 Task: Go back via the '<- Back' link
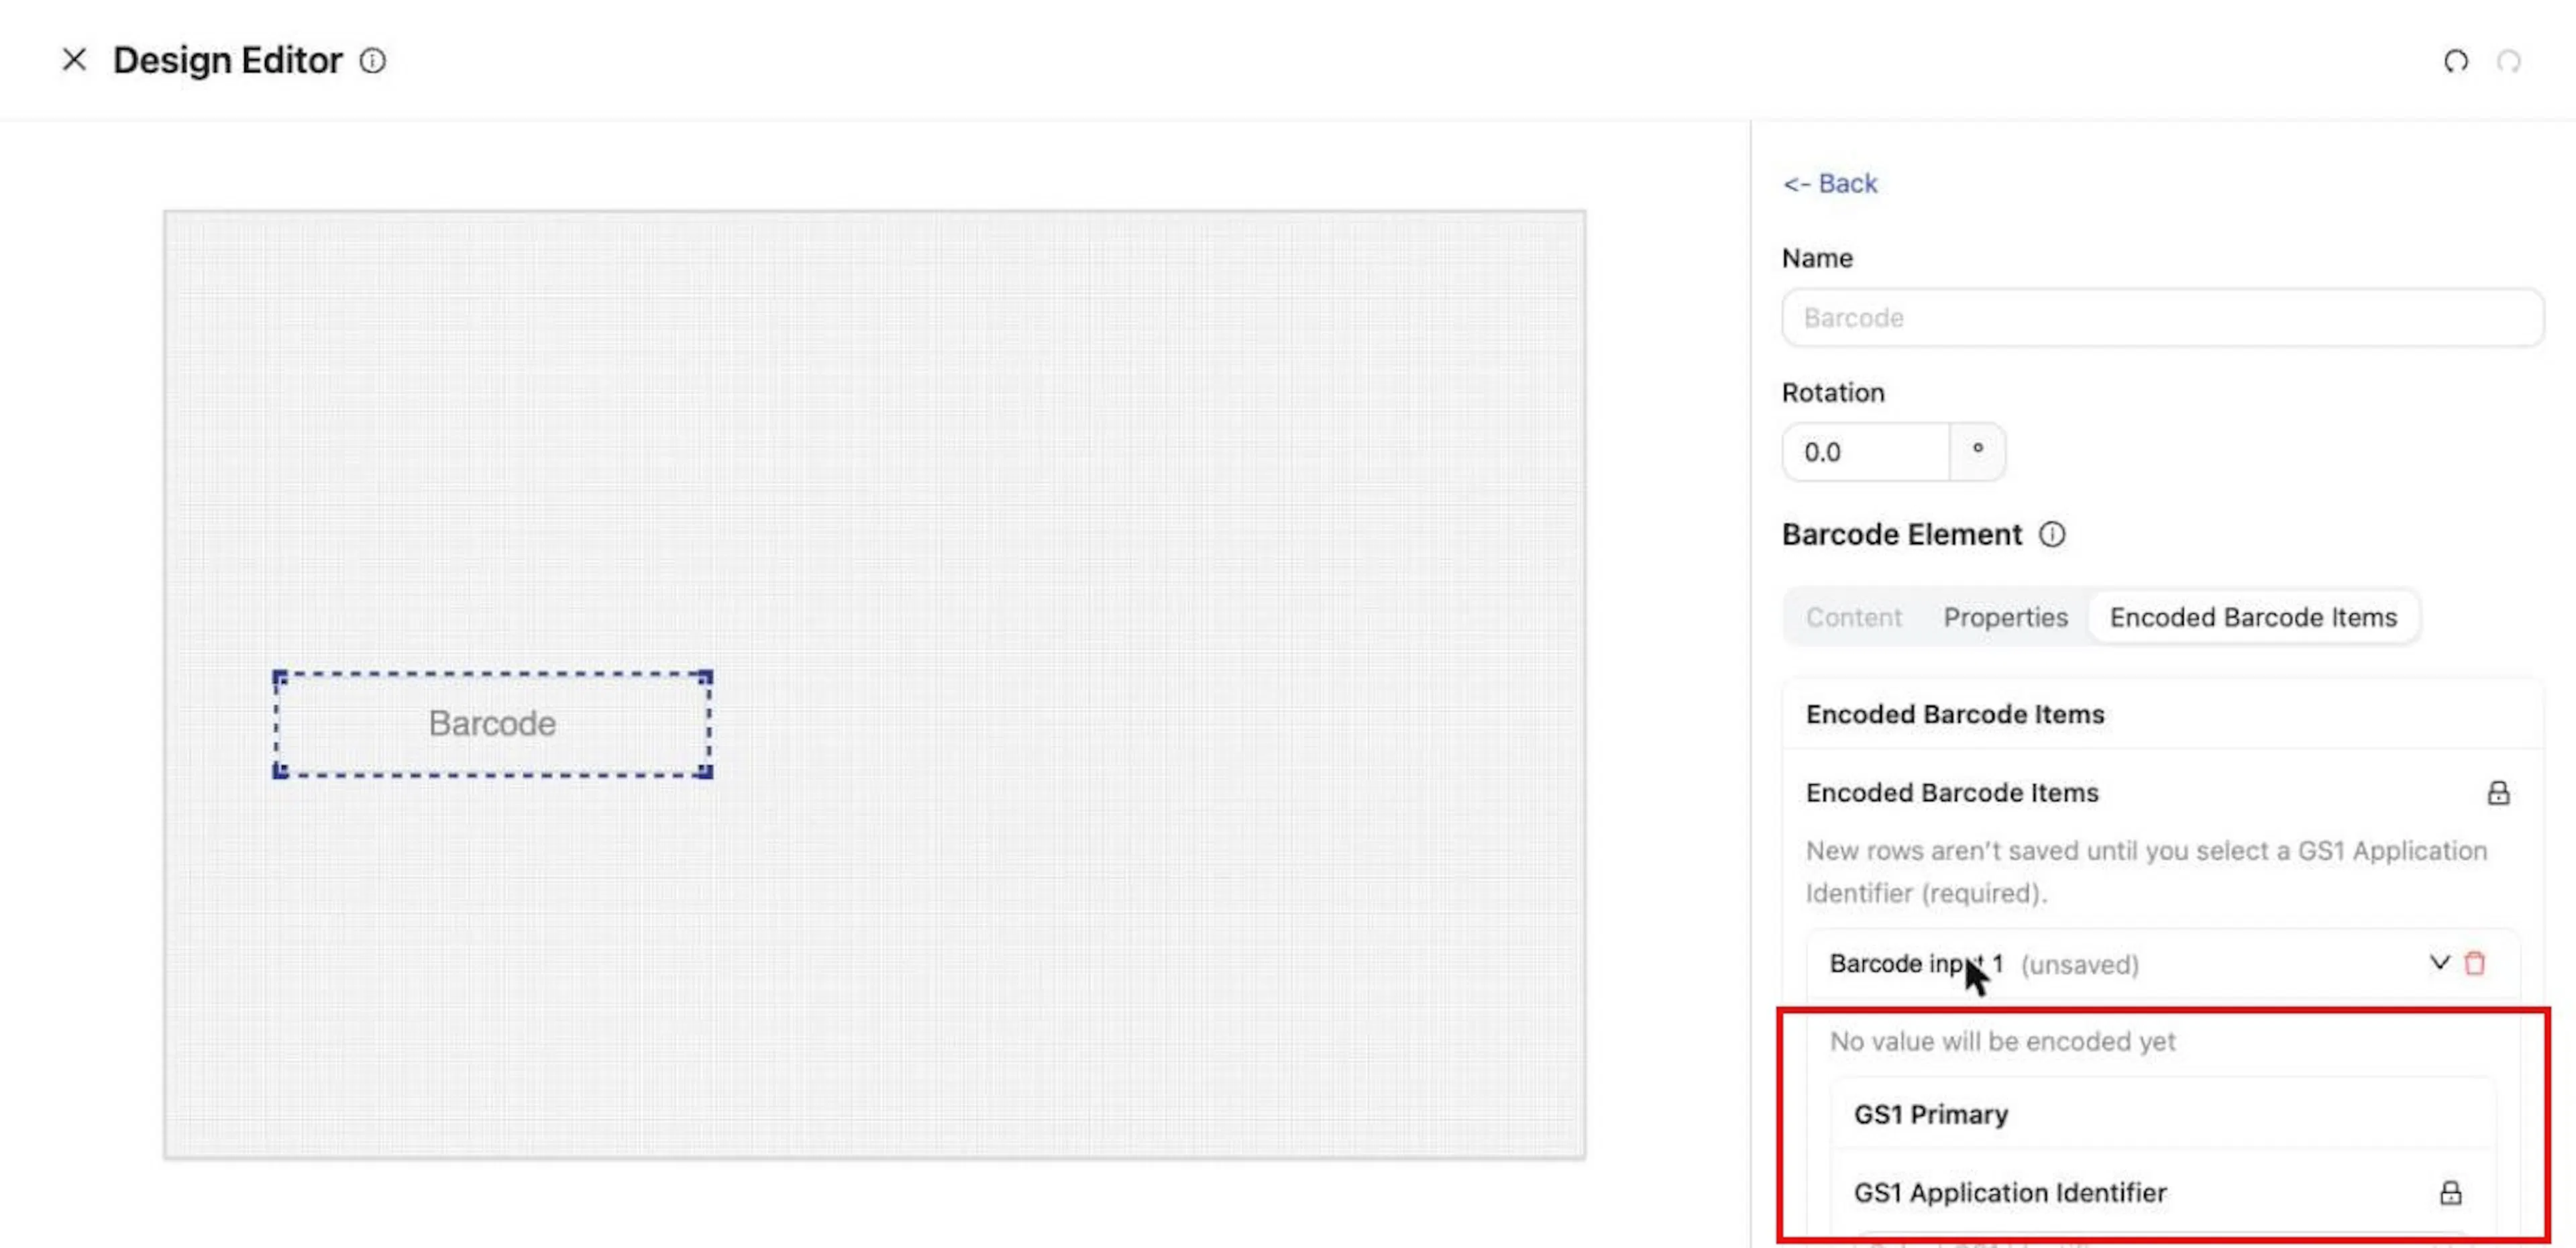click(x=1830, y=183)
